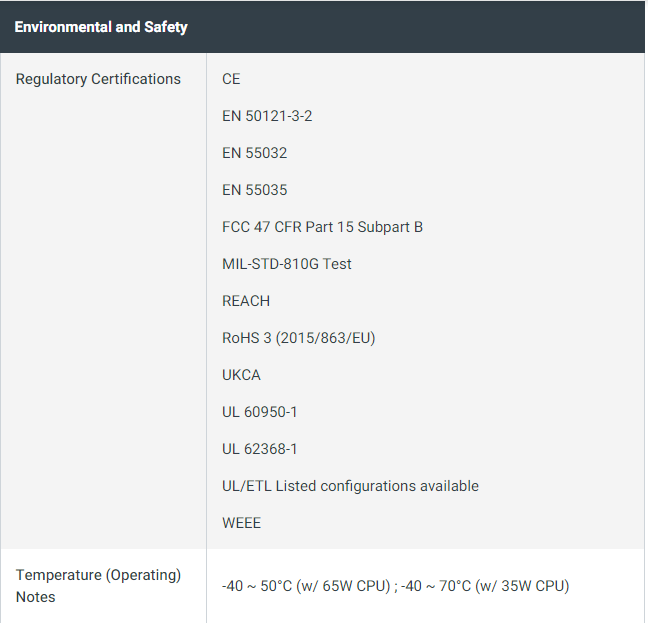Click FCC 47 CFR Part 15 Subpart B
The width and height of the screenshot is (648, 623).
click(x=322, y=227)
